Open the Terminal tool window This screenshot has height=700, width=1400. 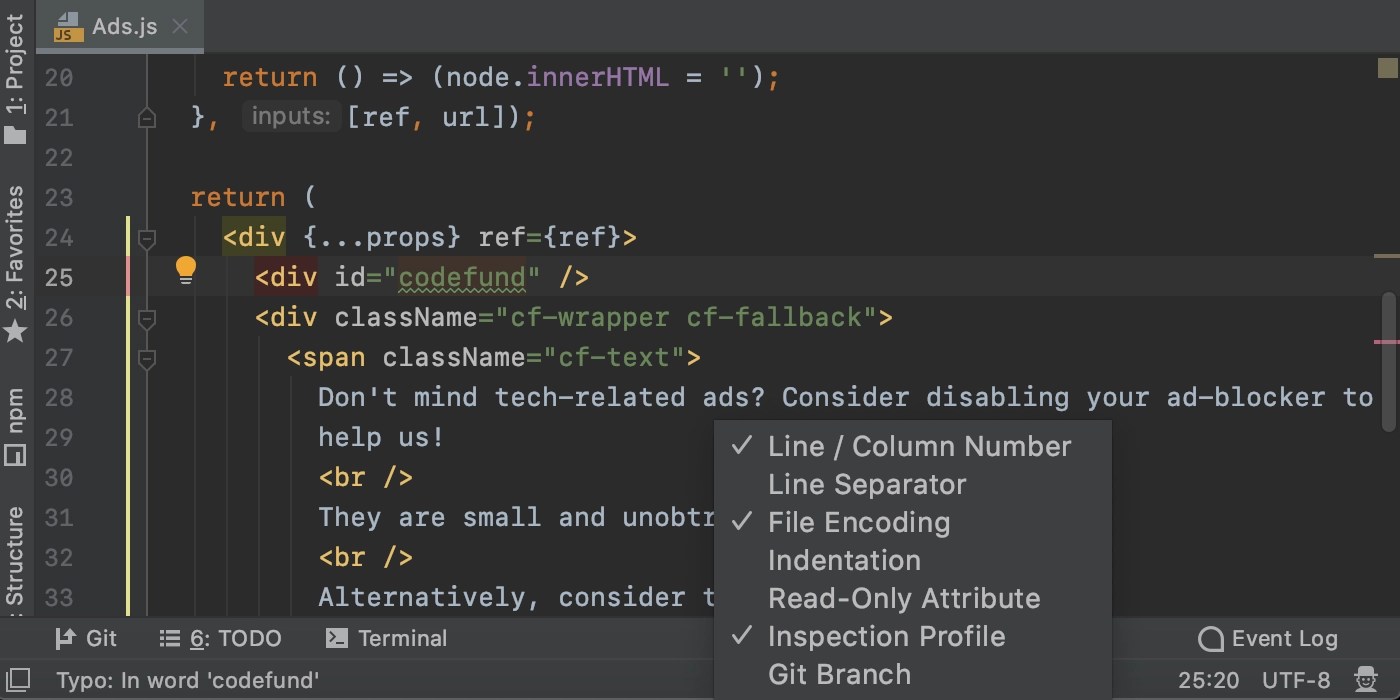pyautogui.click(x=399, y=638)
